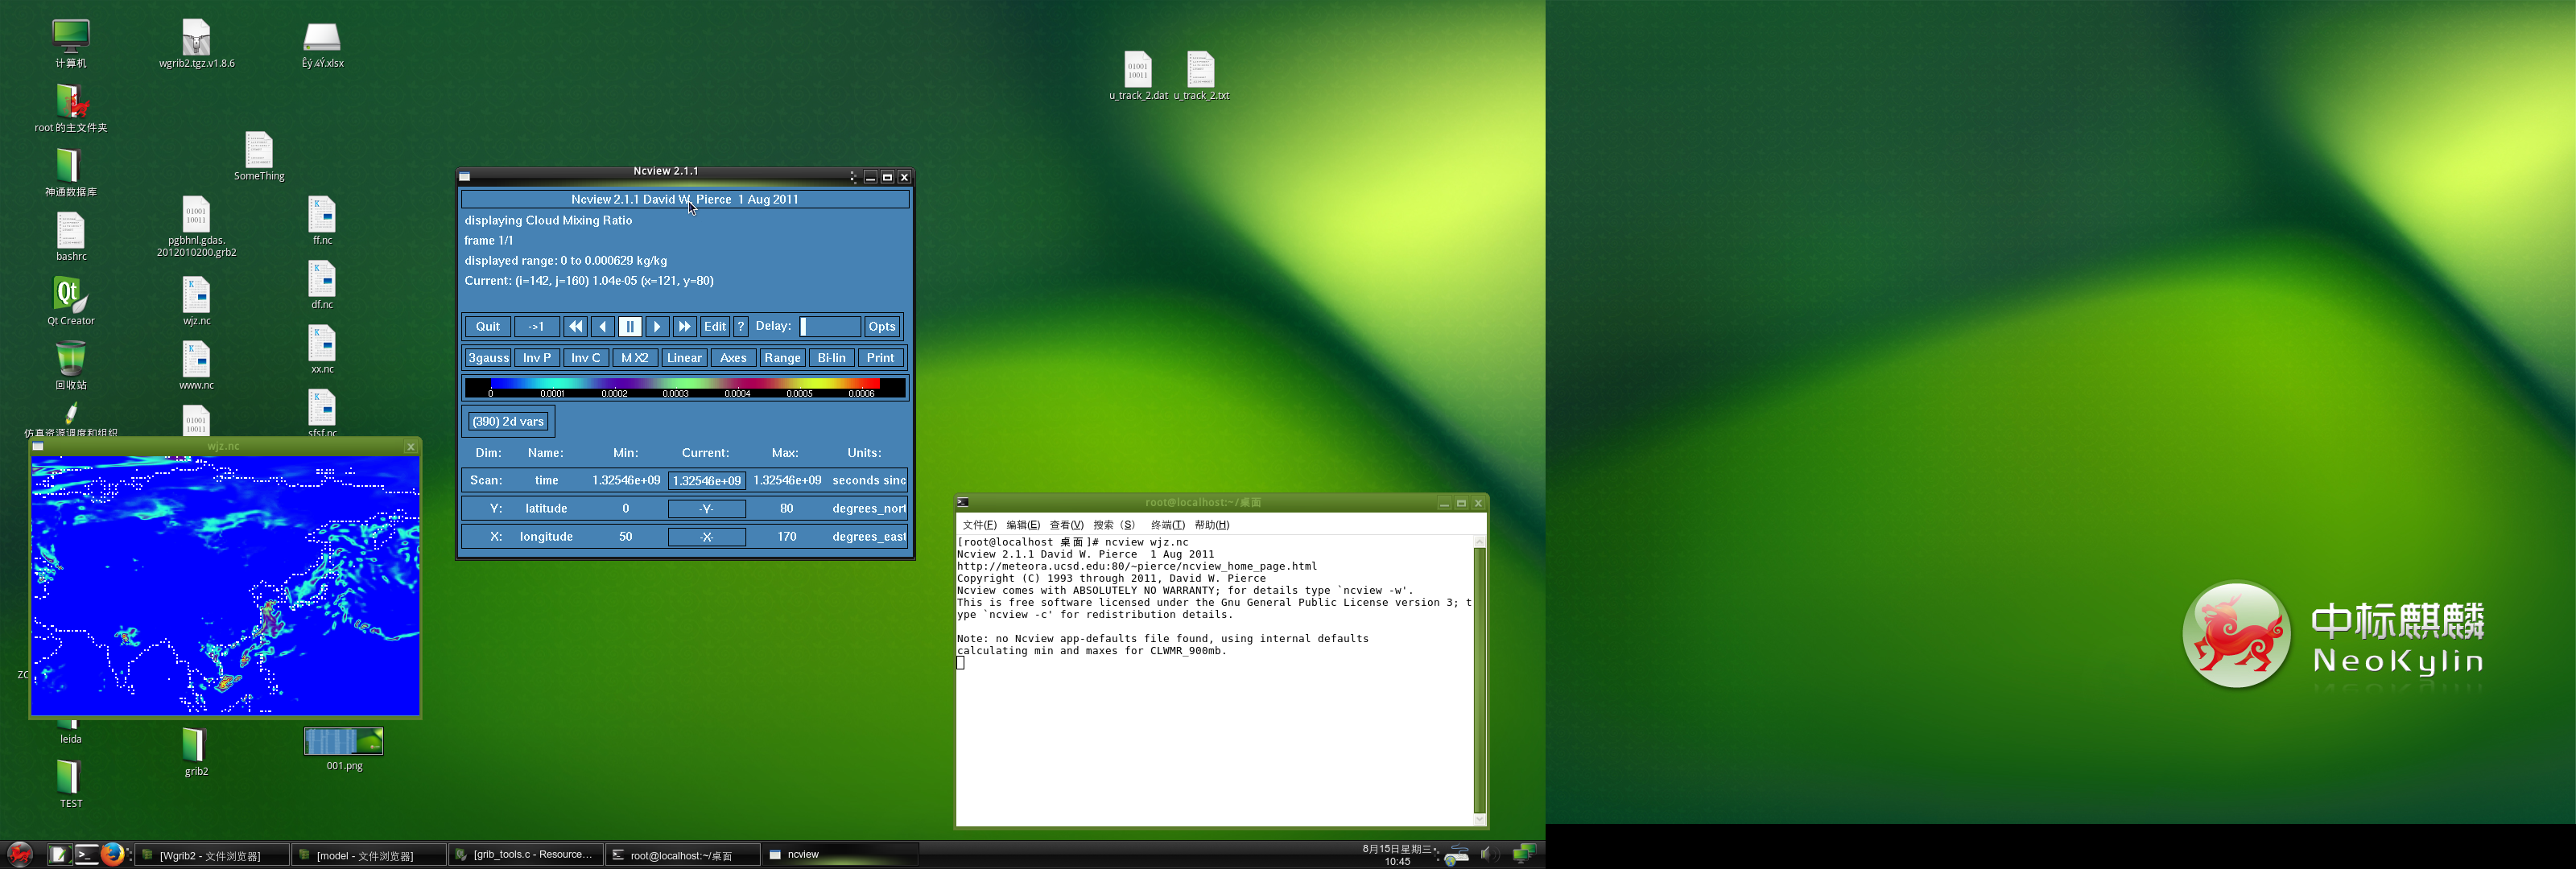Click the -X- longitude axis button
2576x869 pixels.
point(707,537)
